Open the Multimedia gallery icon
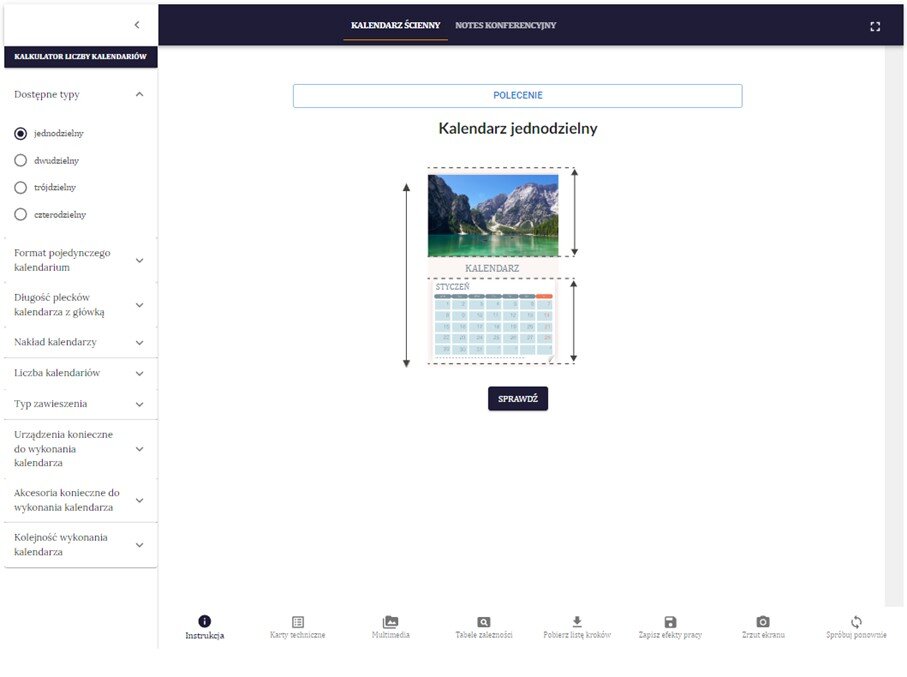This screenshot has width=907, height=677. [390, 622]
